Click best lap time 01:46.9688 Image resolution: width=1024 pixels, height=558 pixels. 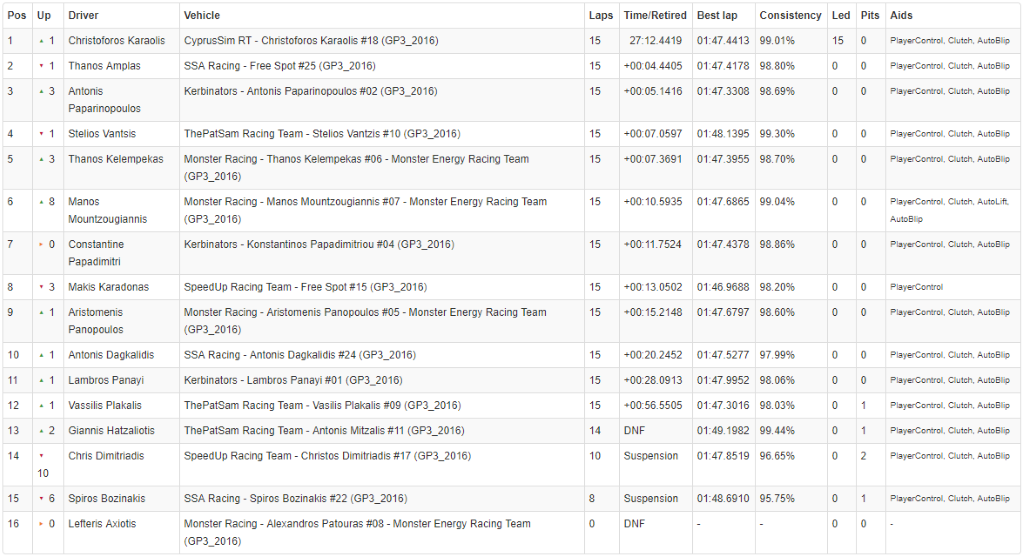[x=723, y=287]
